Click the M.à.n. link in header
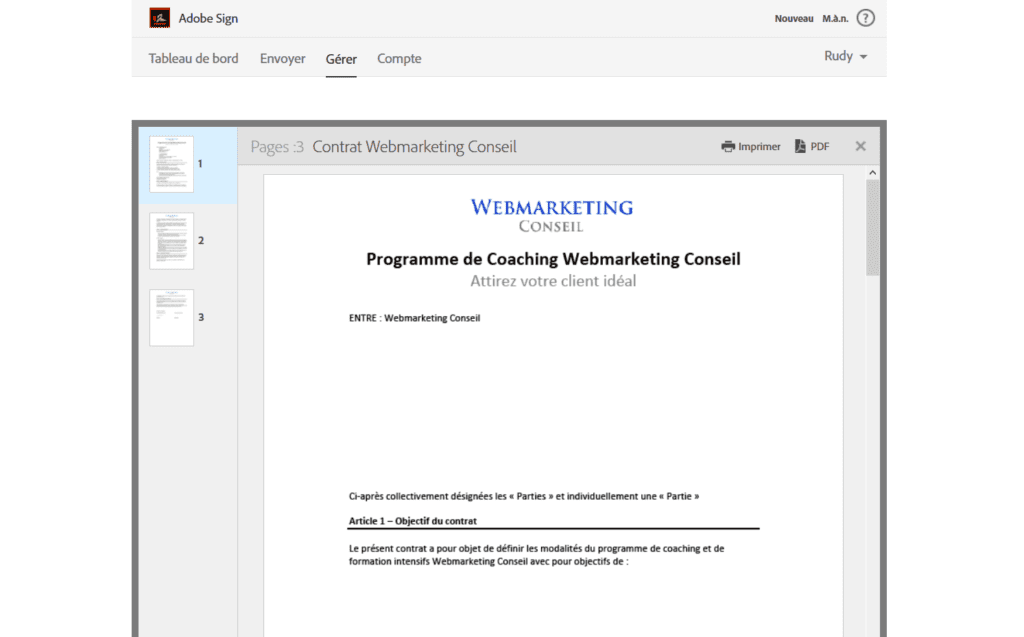The width and height of the screenshot is (1024, 637). click(835, 18)
